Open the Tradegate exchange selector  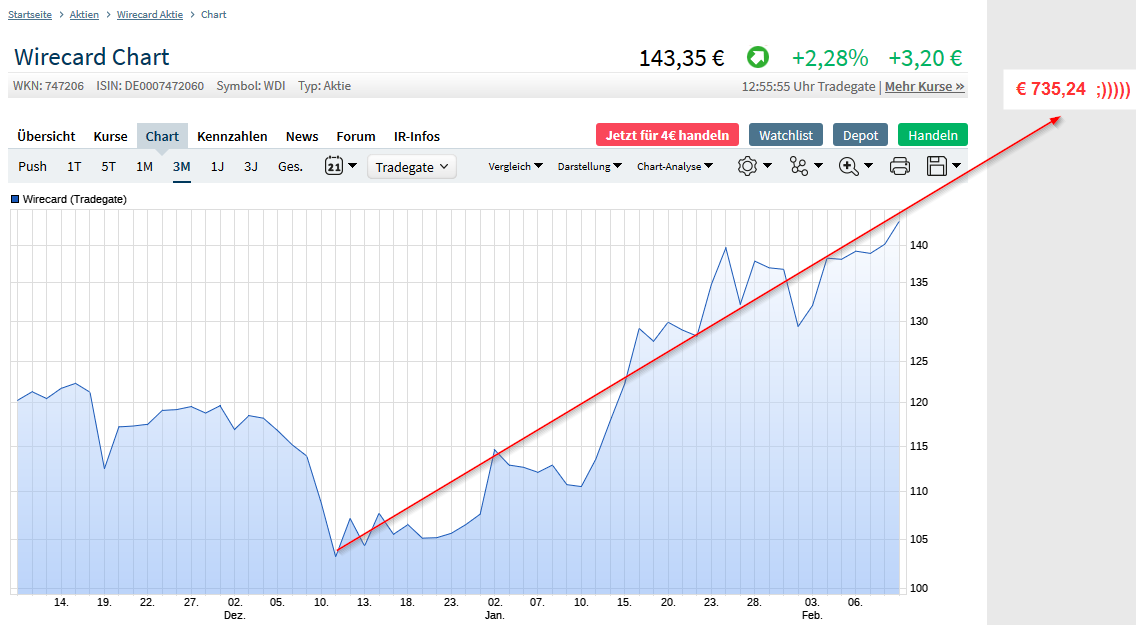coord(411,166)
